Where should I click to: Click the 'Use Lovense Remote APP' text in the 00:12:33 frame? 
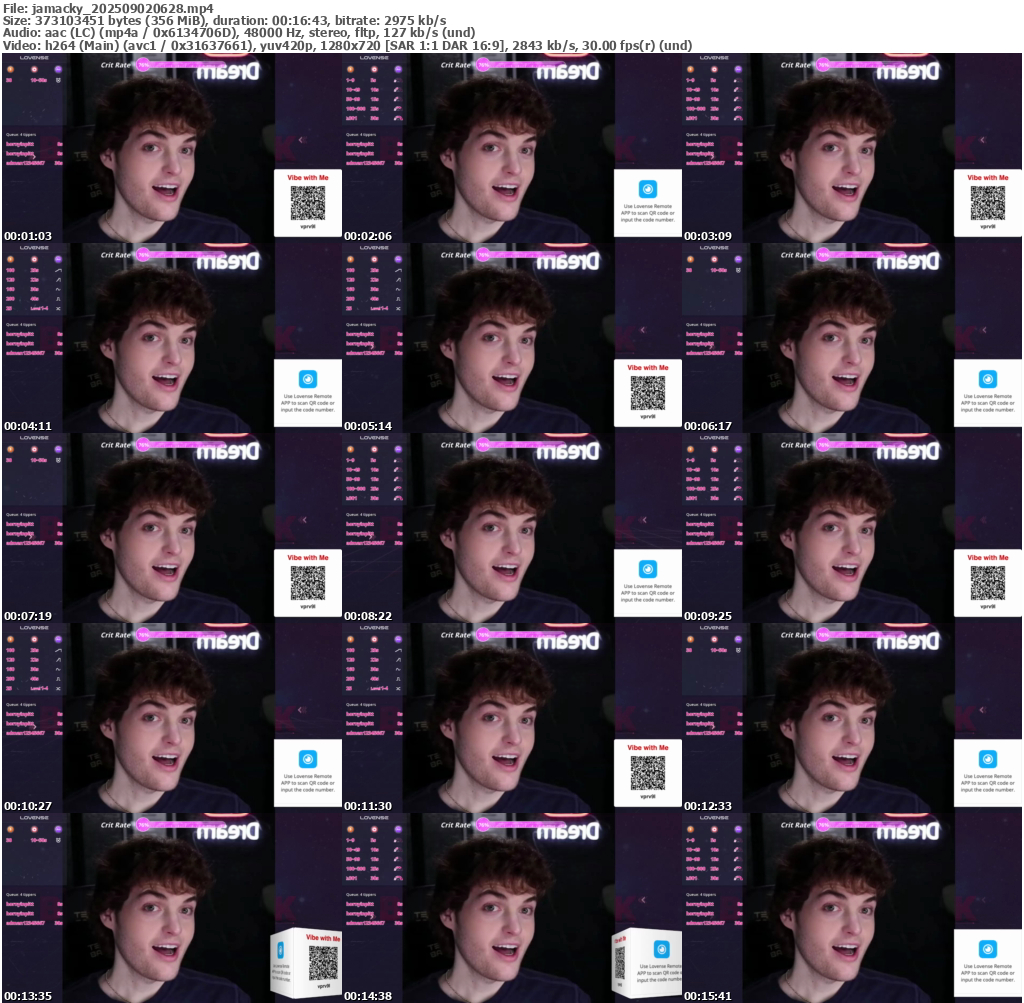pos(987,783)
